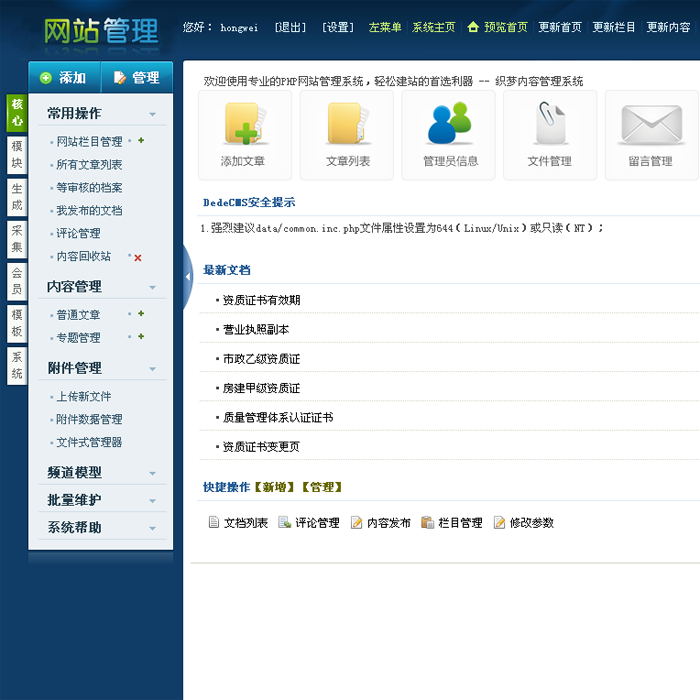Click 【新增】 beside 快捷操作
Screen dimensions: 700x700
[275, 487]
